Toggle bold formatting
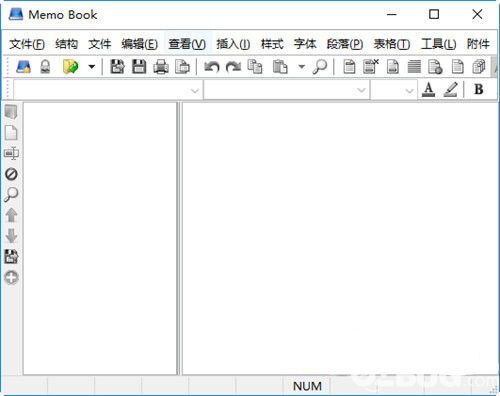This screenshot has width=500, height=396. pyautogui.click(x=479, y=89)
